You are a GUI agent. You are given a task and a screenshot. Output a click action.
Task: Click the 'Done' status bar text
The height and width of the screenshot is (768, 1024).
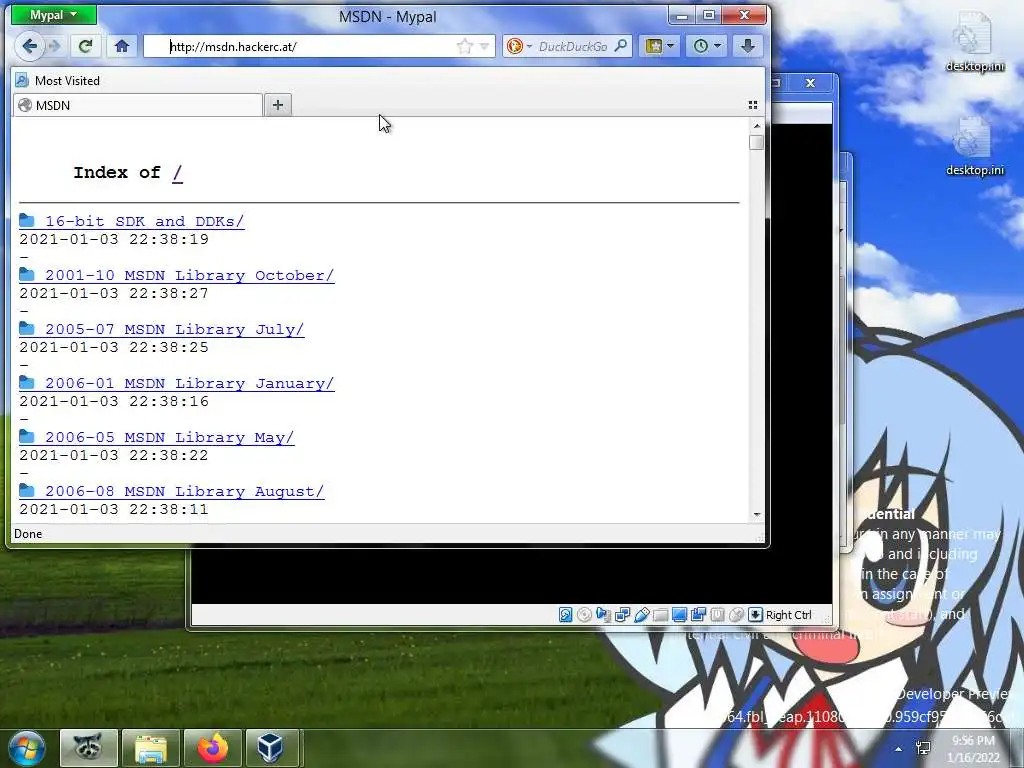(28, 534)
